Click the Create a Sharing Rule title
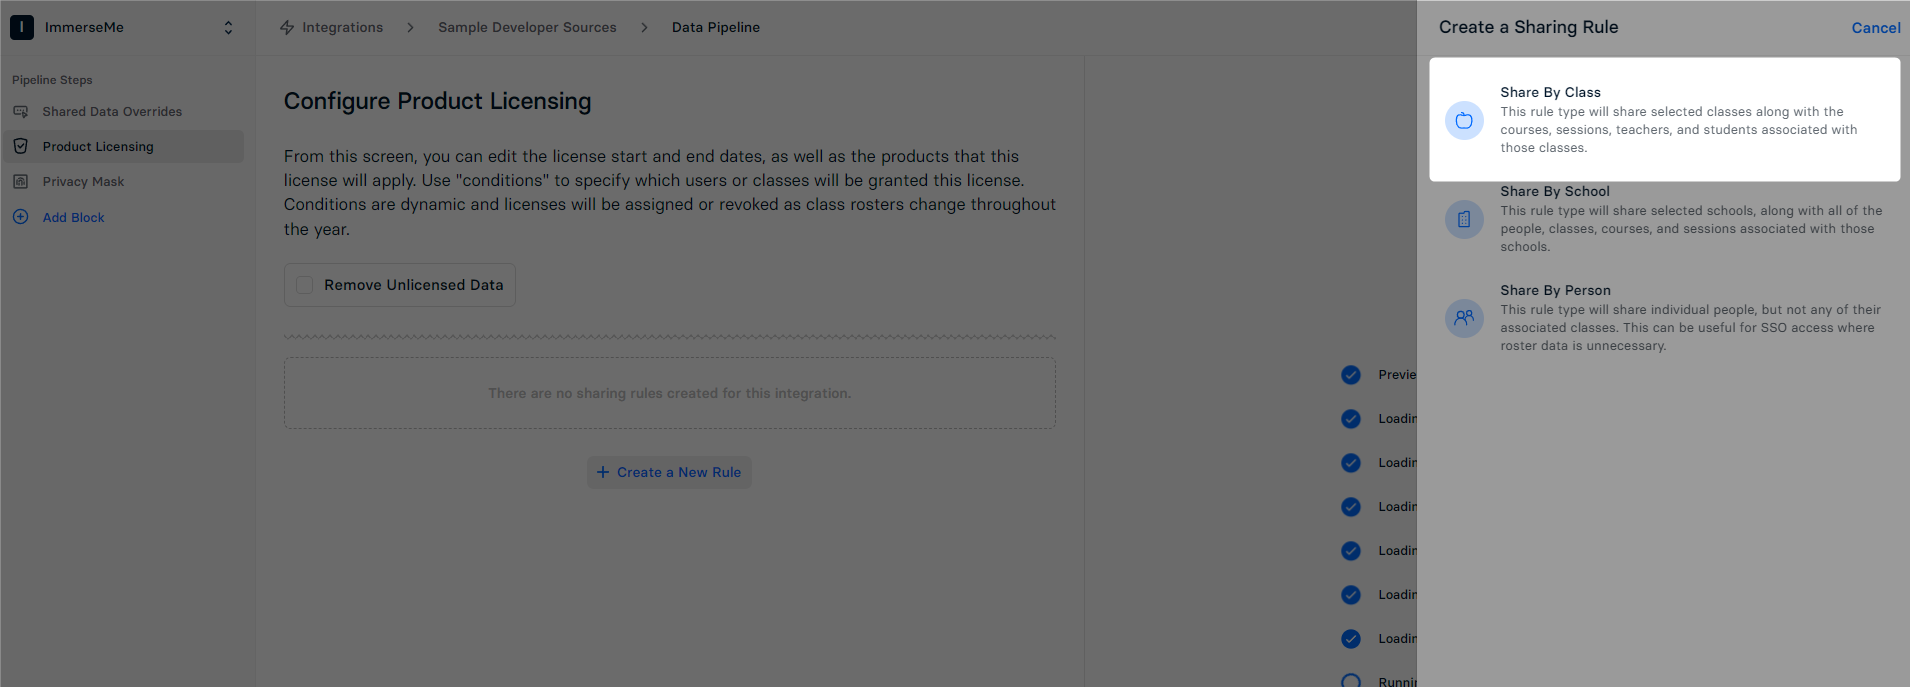Viewport: 1910px width, 687px height. point(1528,27)
